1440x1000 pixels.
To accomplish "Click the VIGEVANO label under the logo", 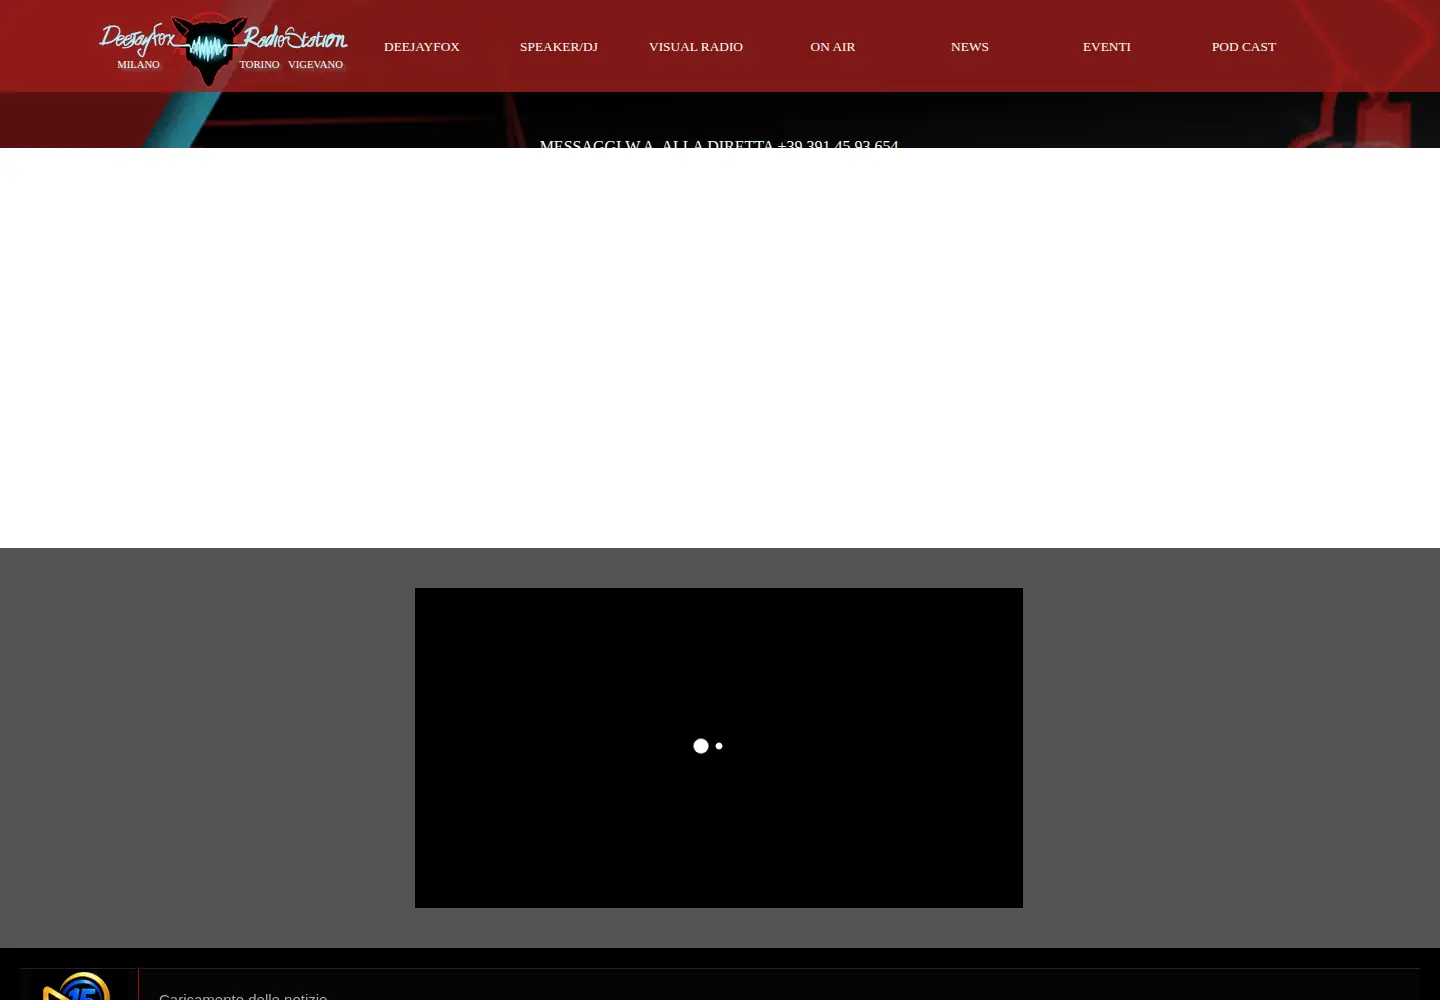I will coord(315,65).
